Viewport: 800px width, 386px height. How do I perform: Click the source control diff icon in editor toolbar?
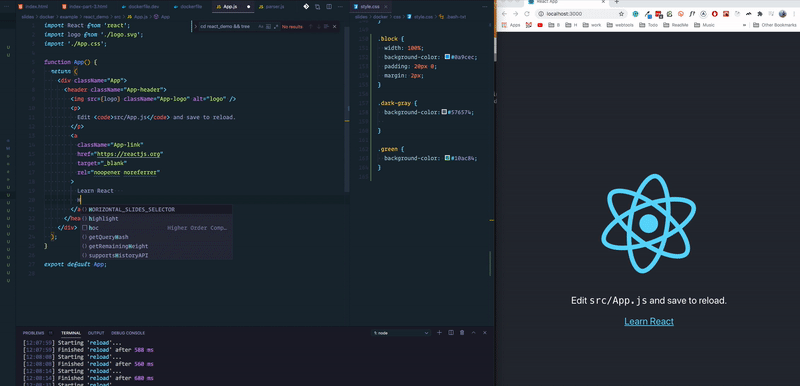306,7
